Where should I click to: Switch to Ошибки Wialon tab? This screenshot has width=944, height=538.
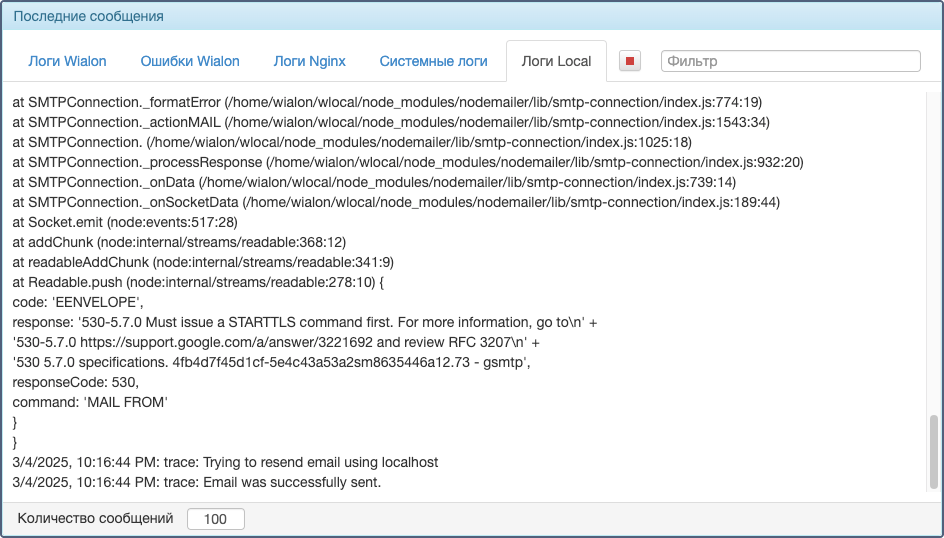click(190, 61)
